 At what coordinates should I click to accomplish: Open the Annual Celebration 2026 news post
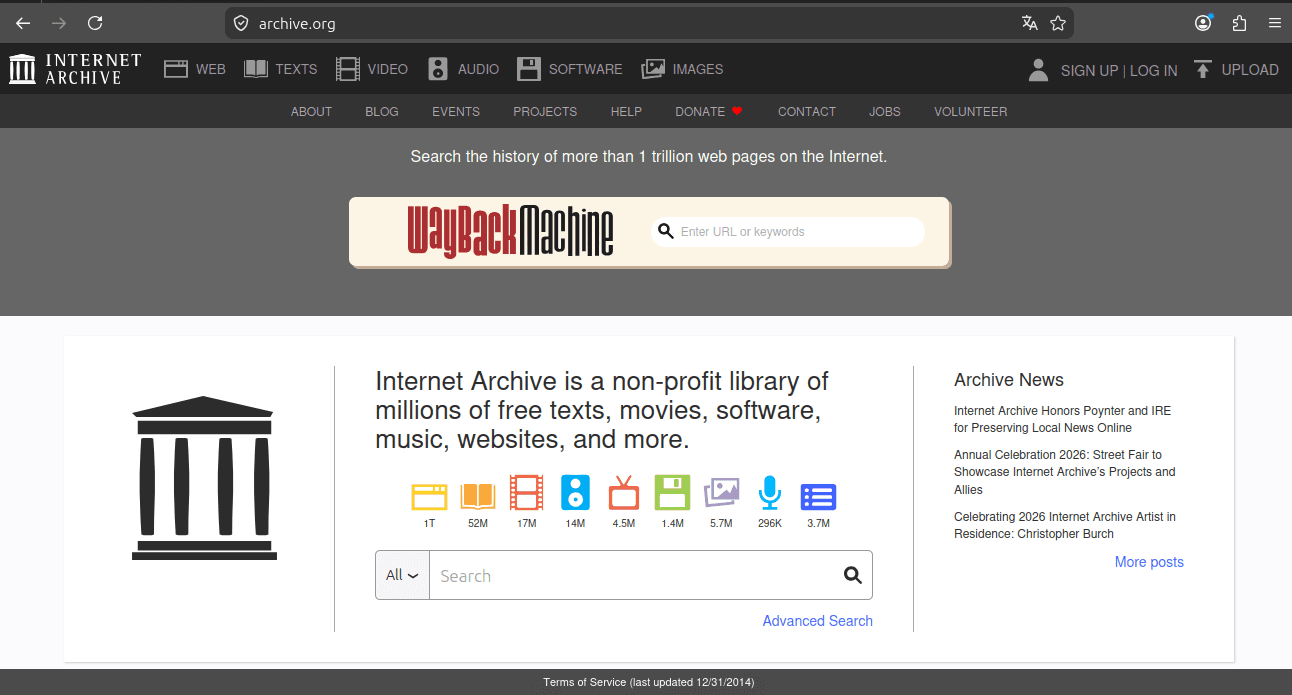[1065, 472]
